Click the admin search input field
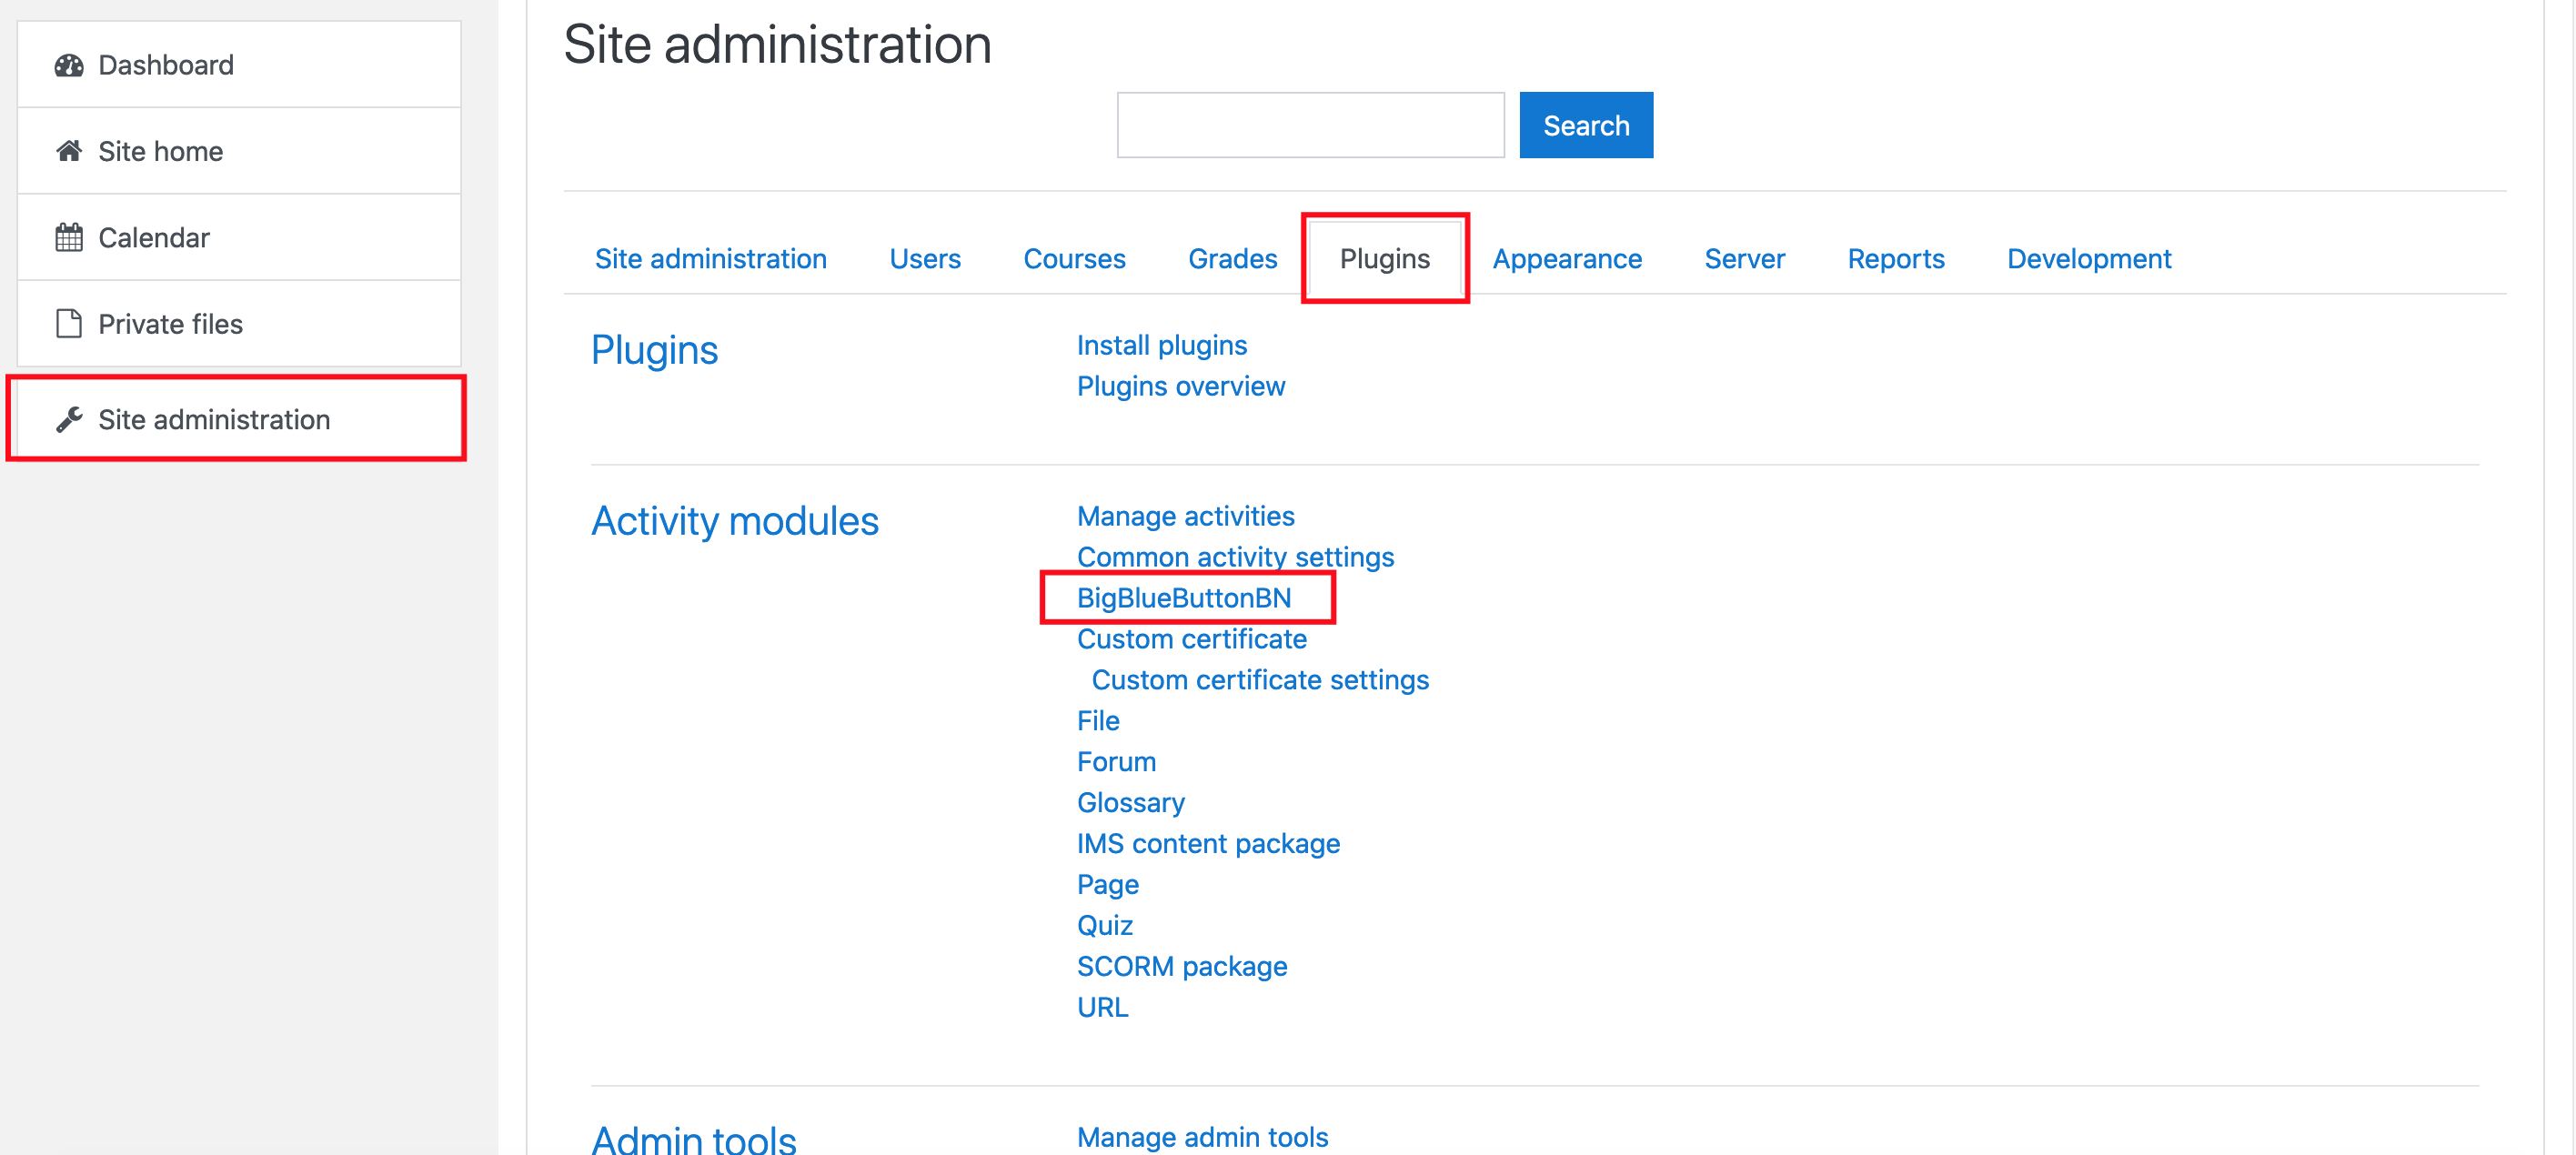 coord(1310,125)
